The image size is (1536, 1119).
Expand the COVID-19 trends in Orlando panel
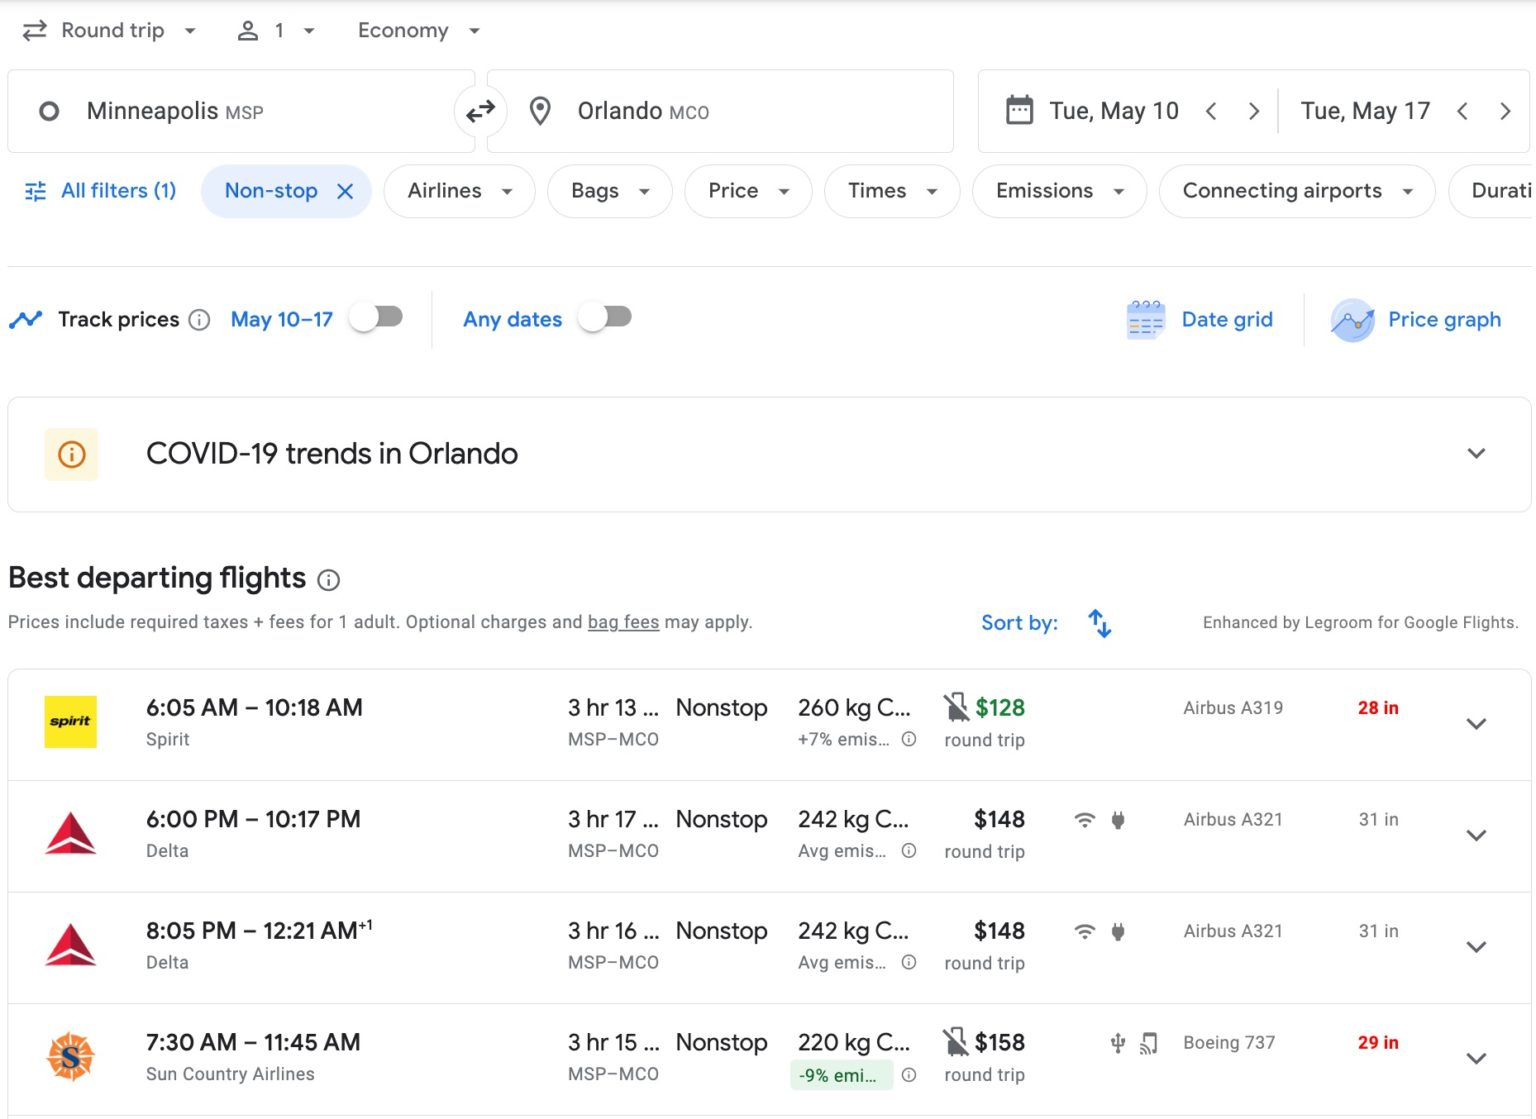pyautogui.click(x=1477, y=454)
